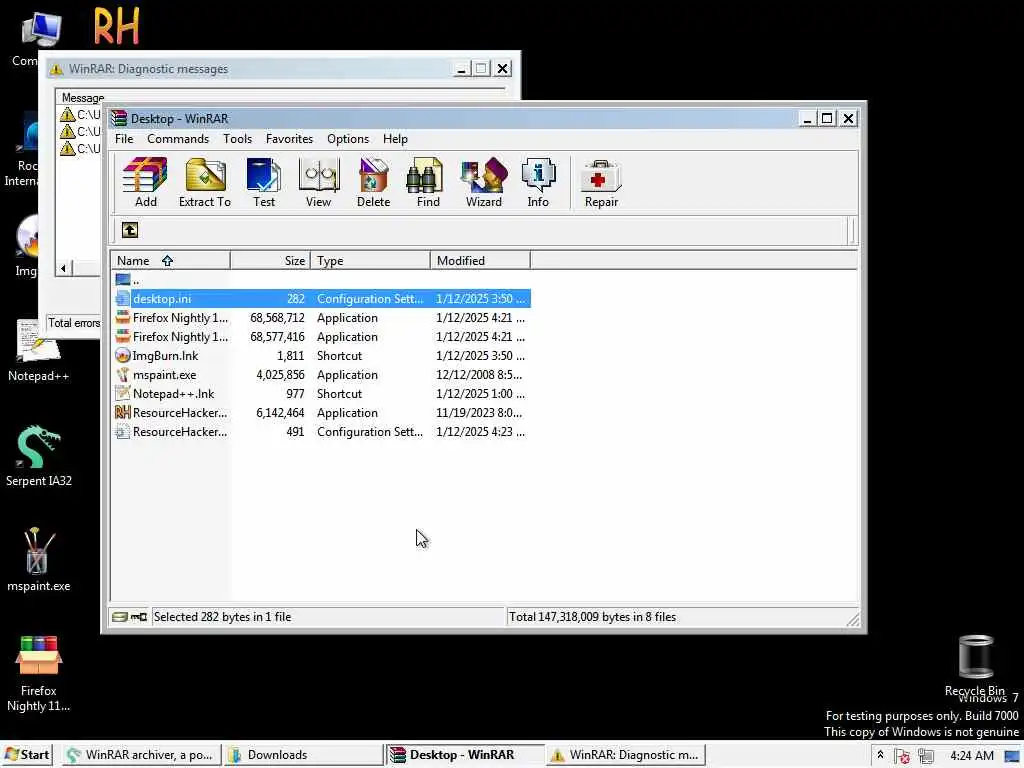
Task: Click the Add toolbar icon in WinRAR
Action: (145, 182)
